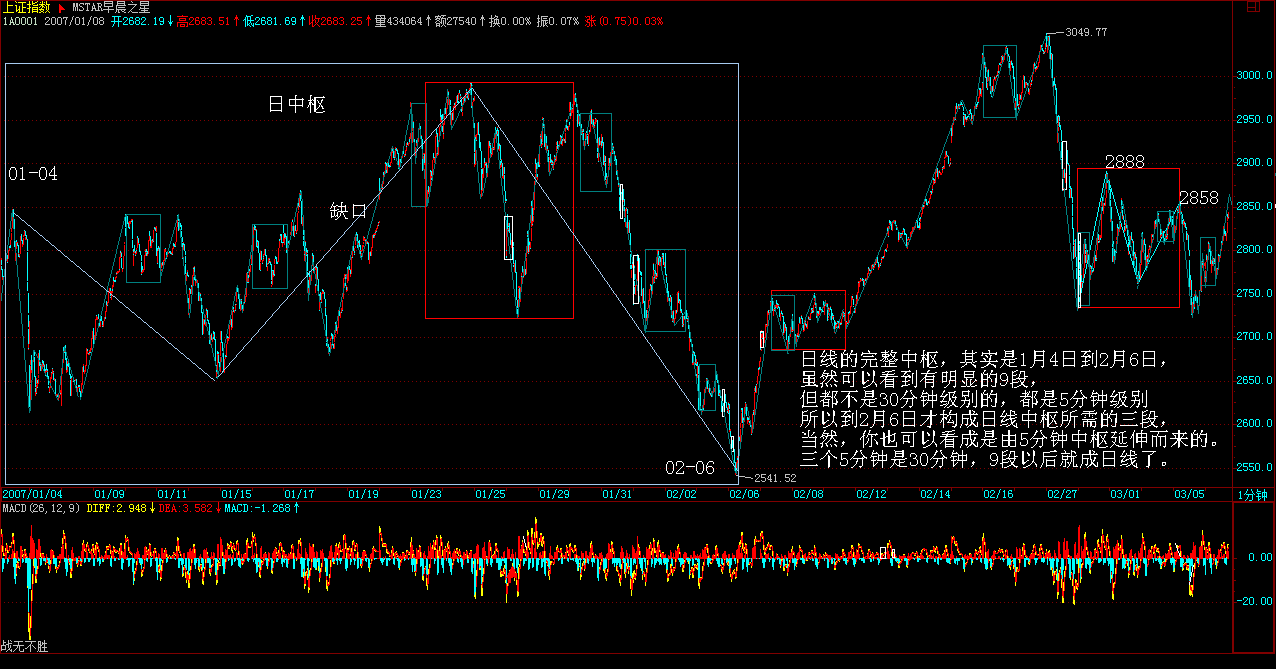This screenshot has width=1276, height=669.
Task: Click the 2858 annotation label
Action: (x=1198, y=198)
